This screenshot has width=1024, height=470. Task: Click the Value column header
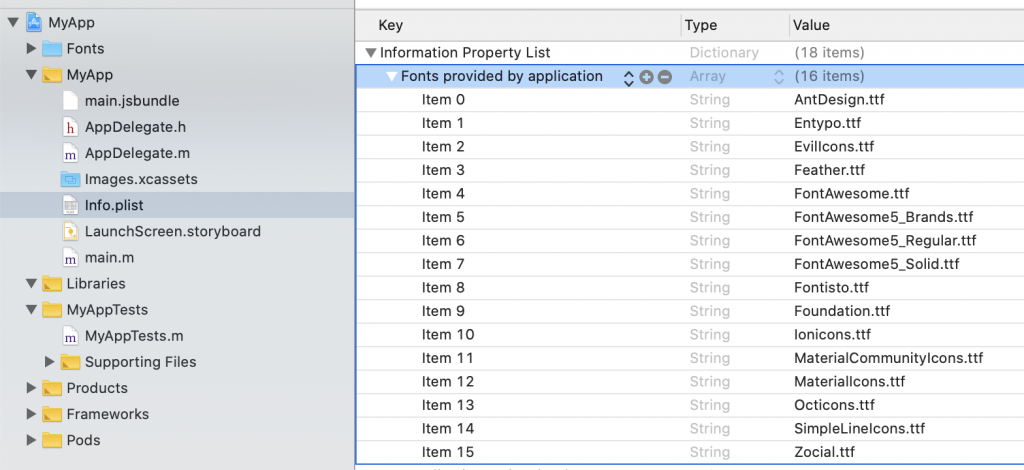pos(810,25)
